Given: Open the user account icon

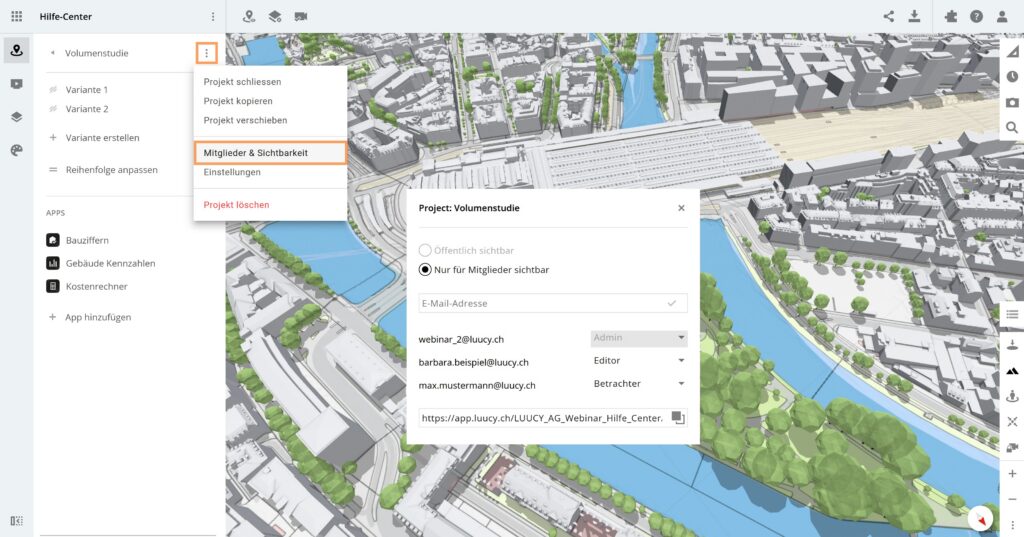Looking at the screenshot, I should [x=1002, y=16].
